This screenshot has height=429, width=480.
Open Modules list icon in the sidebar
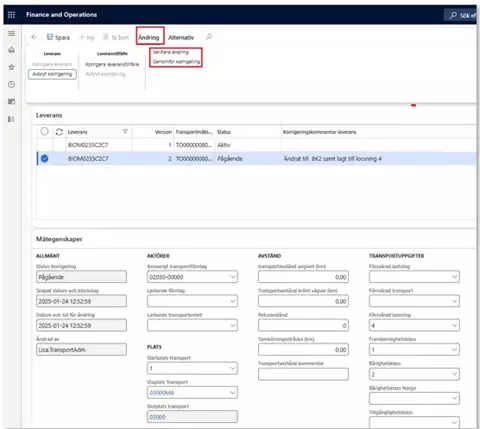(x=11, y=119)
